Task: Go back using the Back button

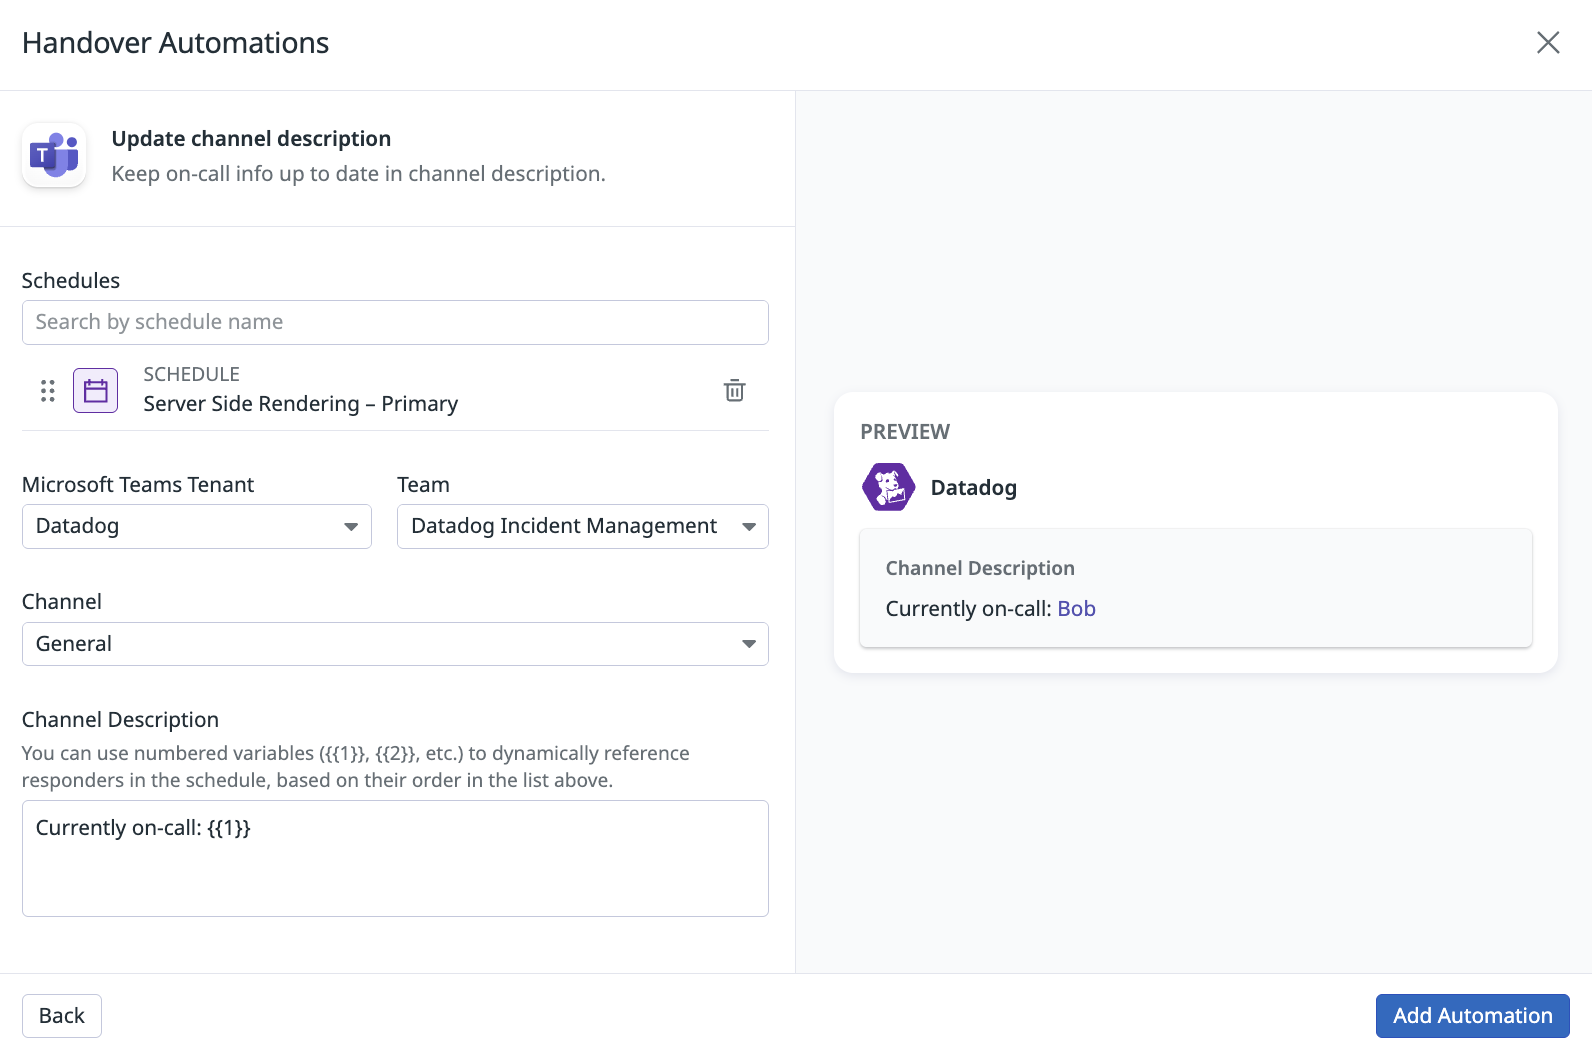Action: [62, 1016]
